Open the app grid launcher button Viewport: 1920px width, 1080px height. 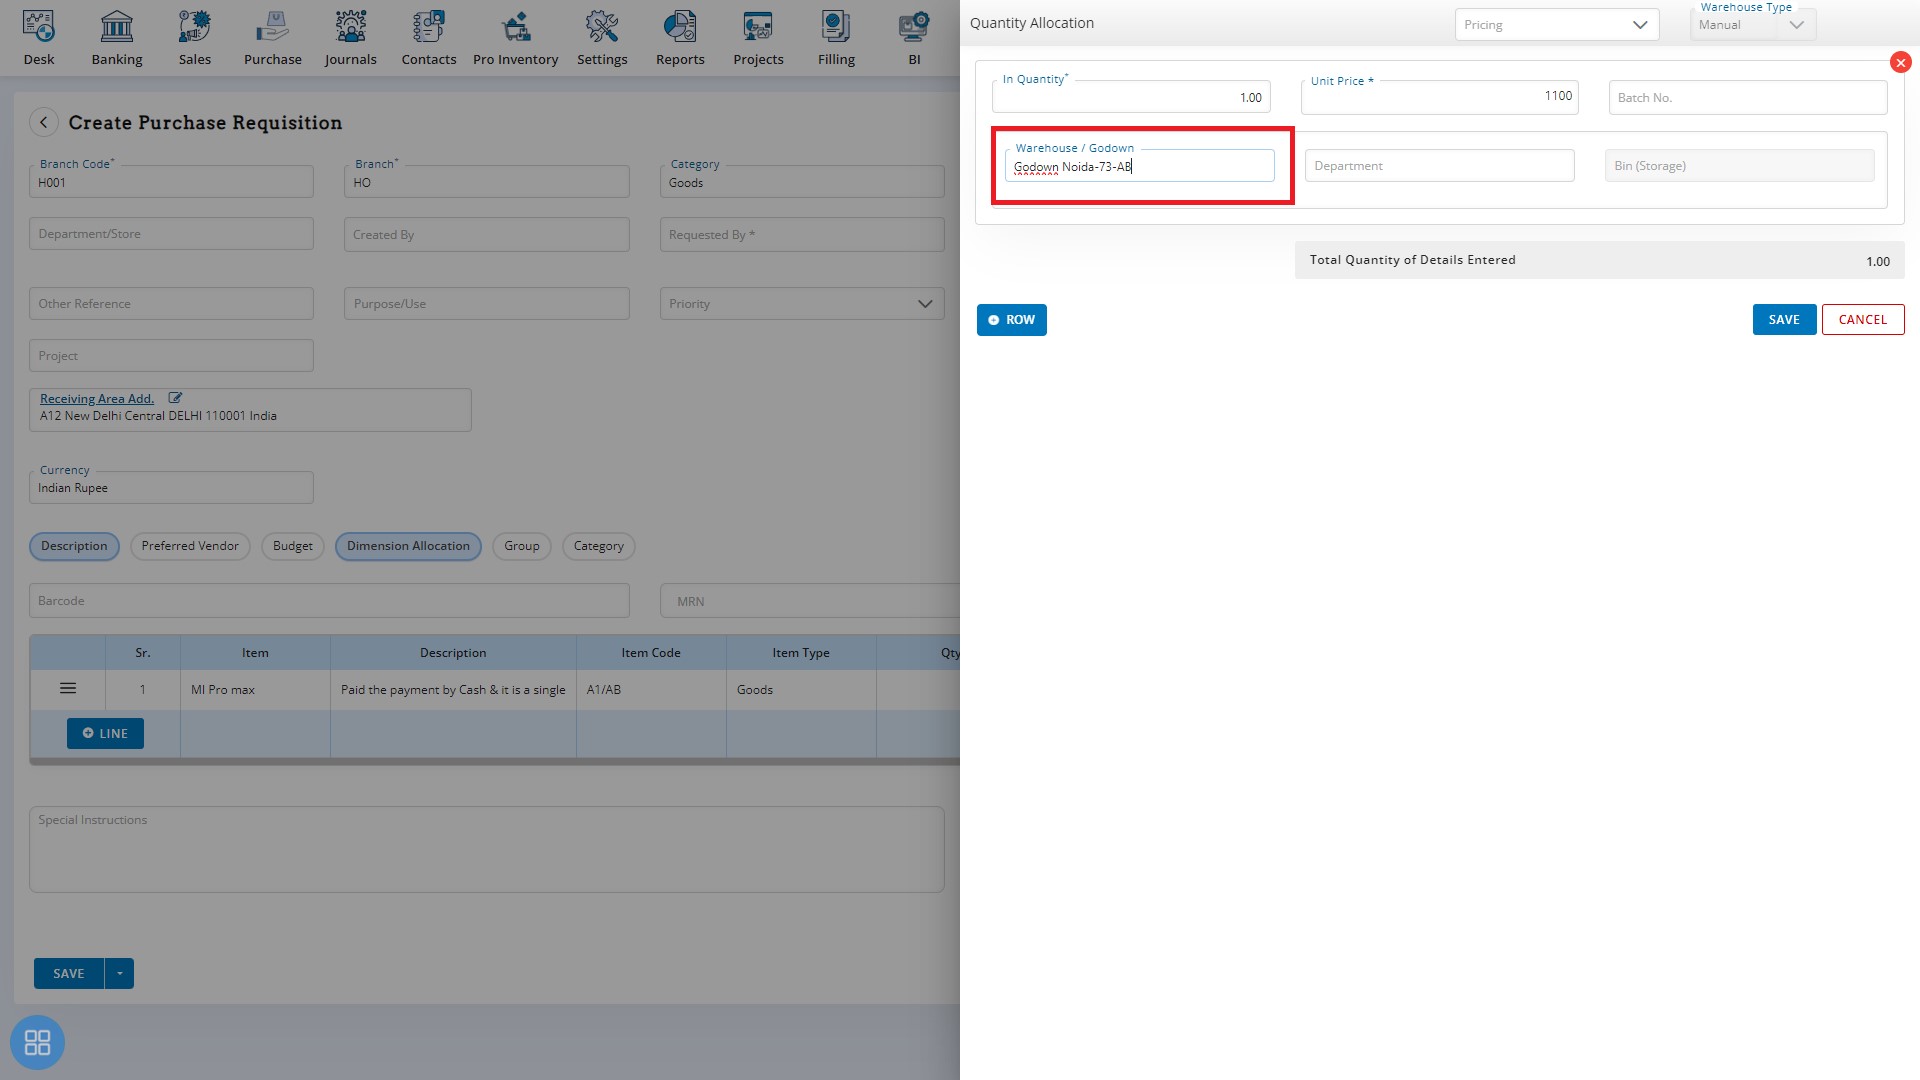click(37, 1043)
